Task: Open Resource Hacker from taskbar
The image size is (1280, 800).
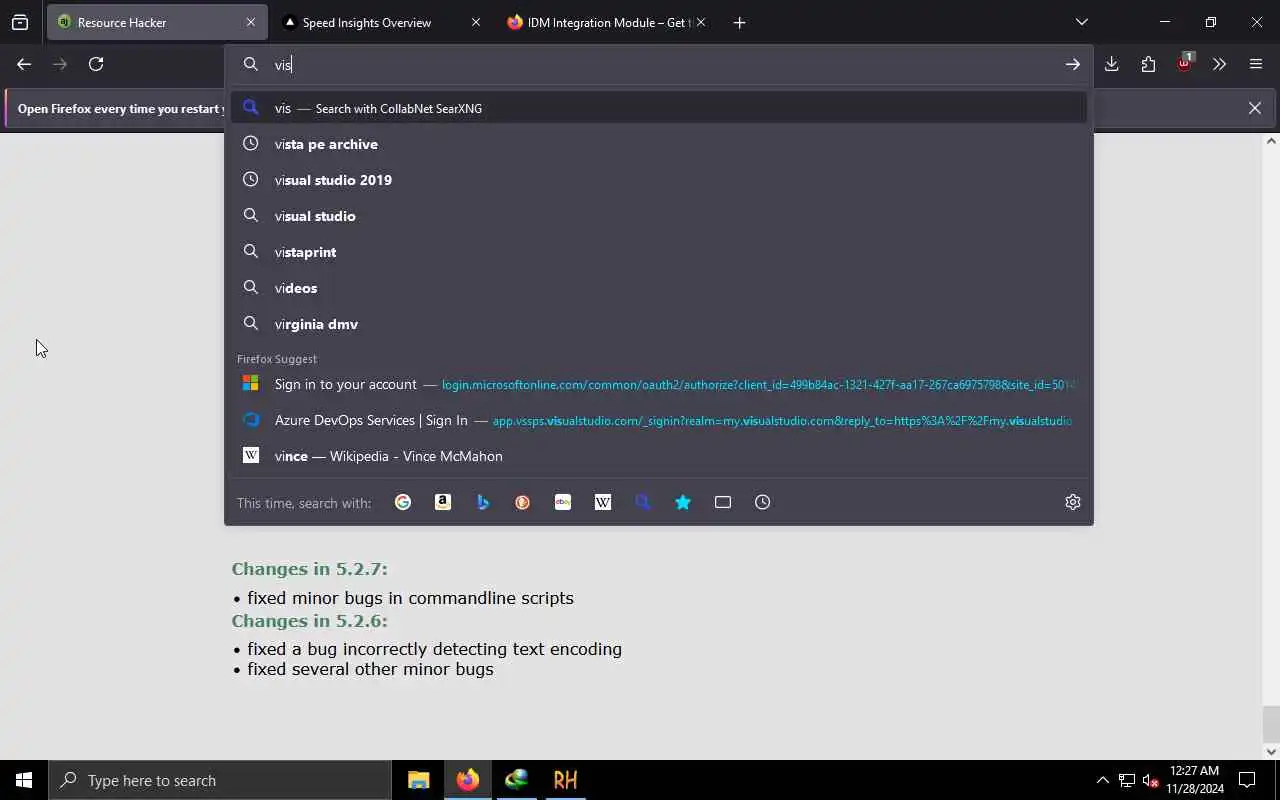Action: click(x=565, y=780)
